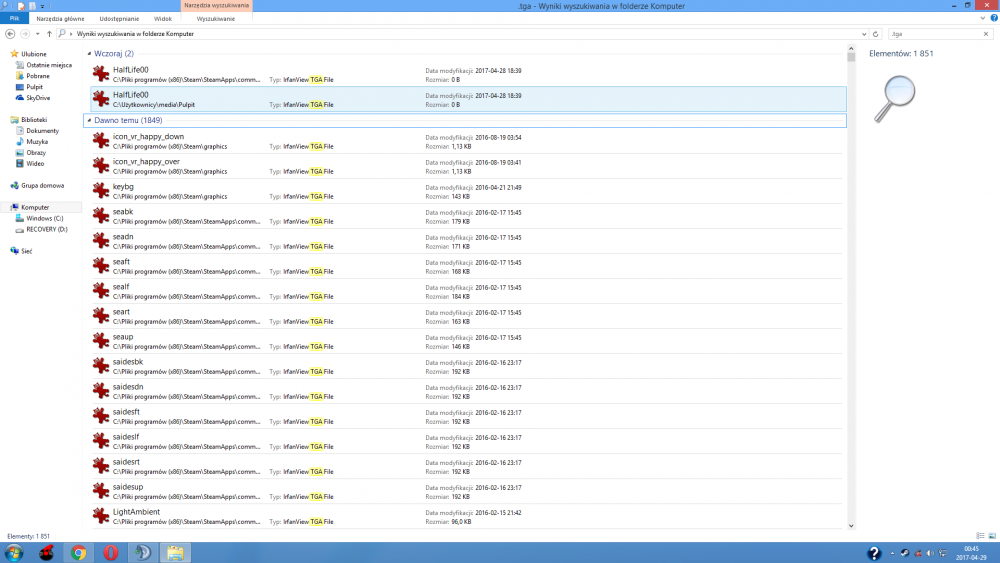
Task: Open the Plik menu
Action: (14, 19)
